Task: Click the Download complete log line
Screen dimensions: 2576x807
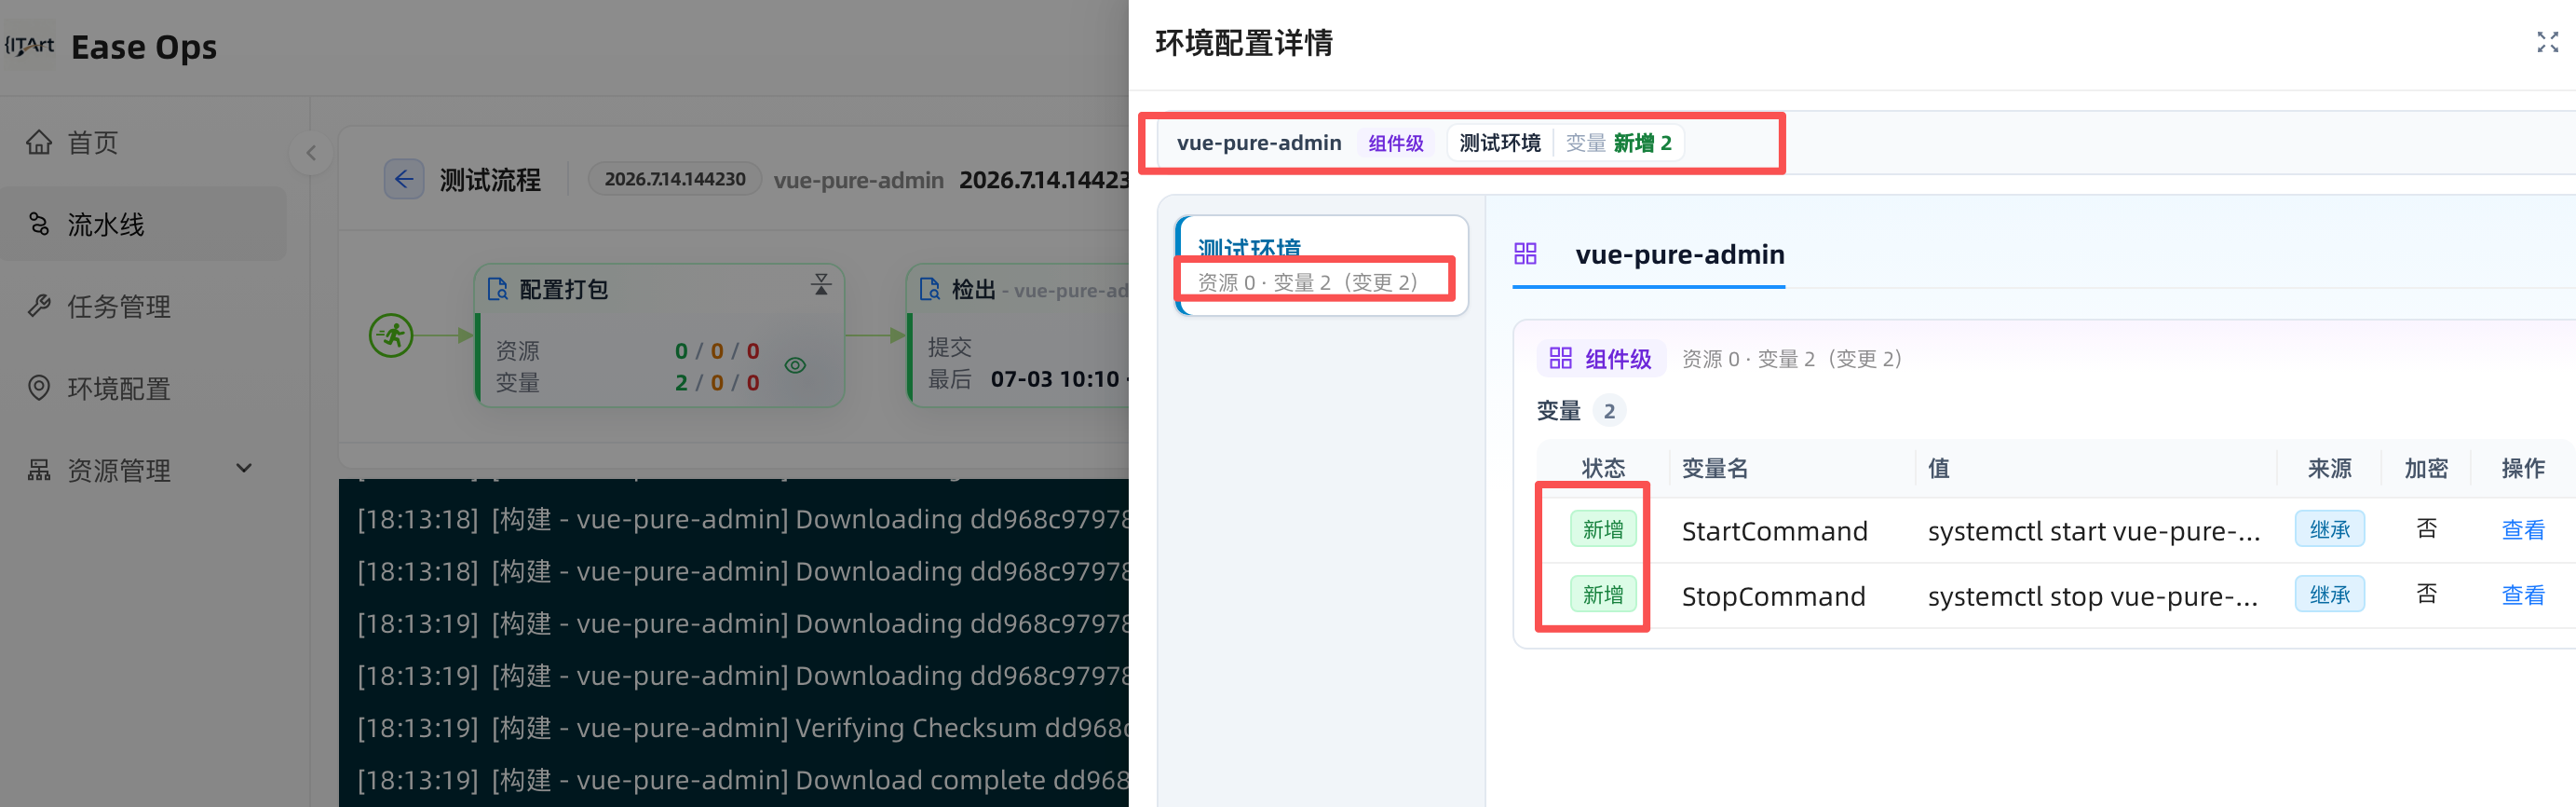Action: pyautogui.click(x=743, y=779)
